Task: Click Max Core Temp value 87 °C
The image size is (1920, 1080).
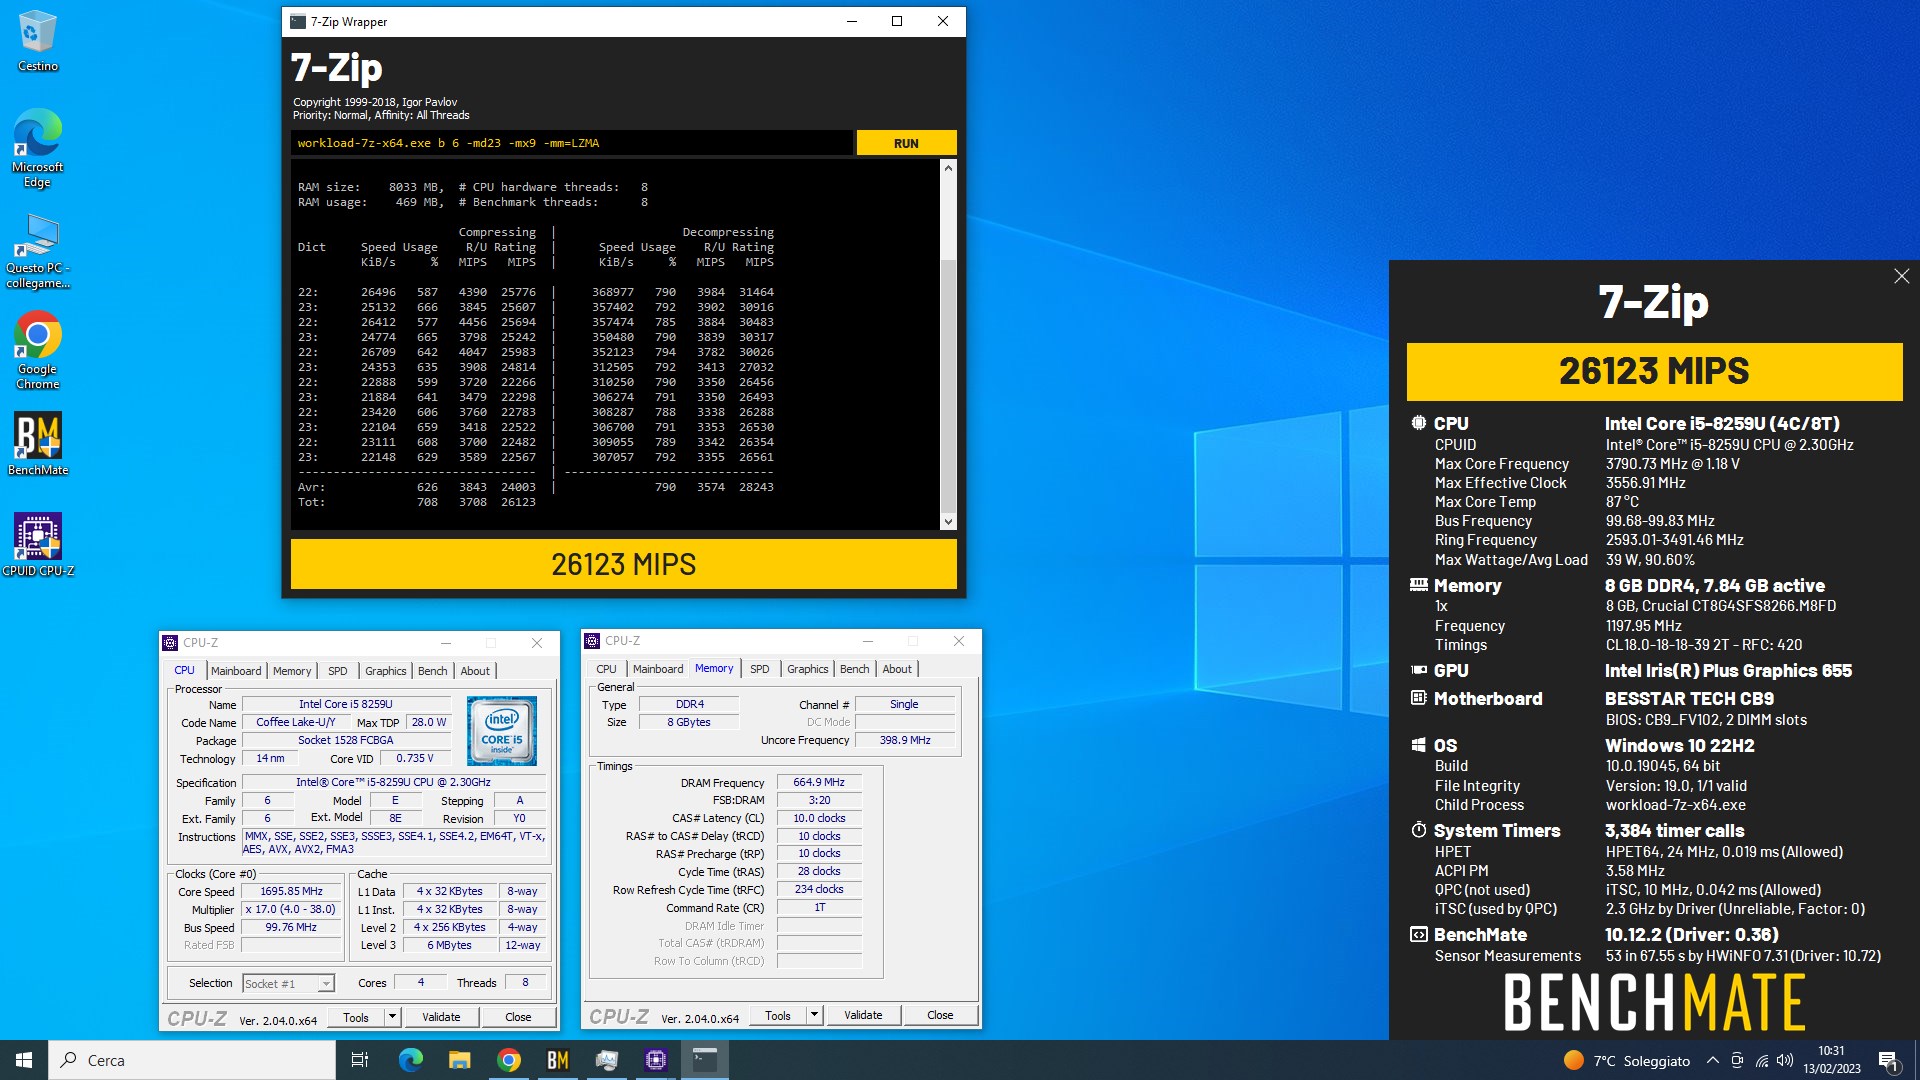Action: (x=1622, y=502)
